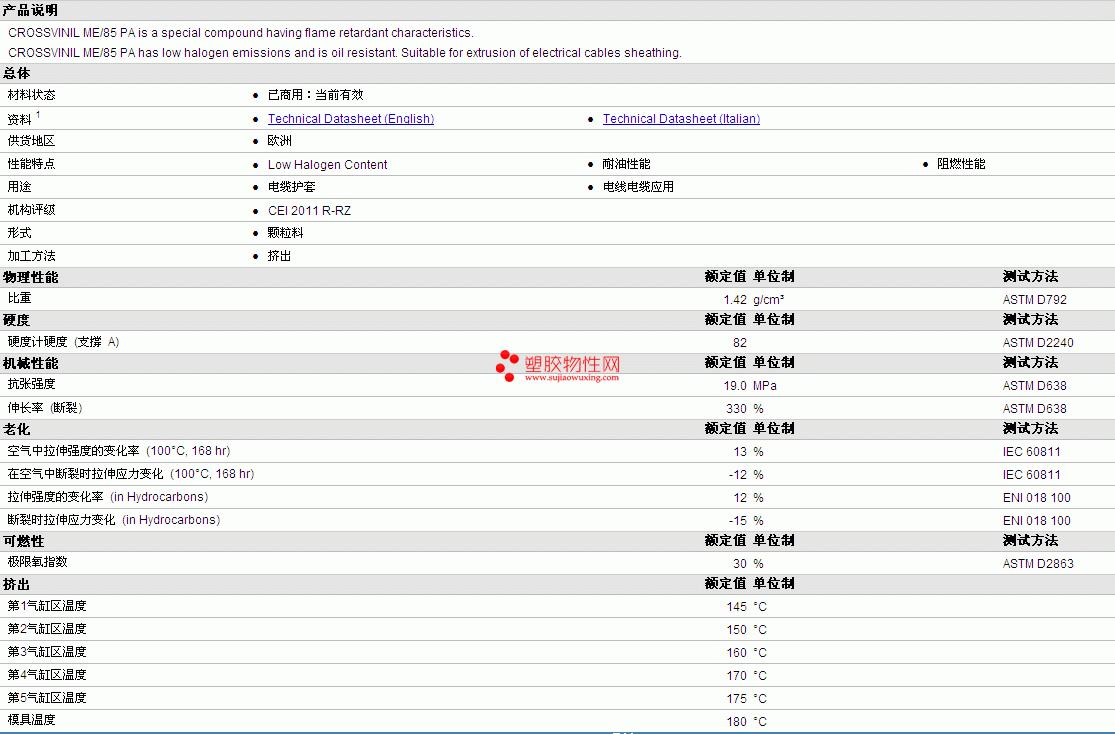Select ASTM D638 in the 伸长率 row
This screenshot has width=1115, height=734.
pos(1035,408)
